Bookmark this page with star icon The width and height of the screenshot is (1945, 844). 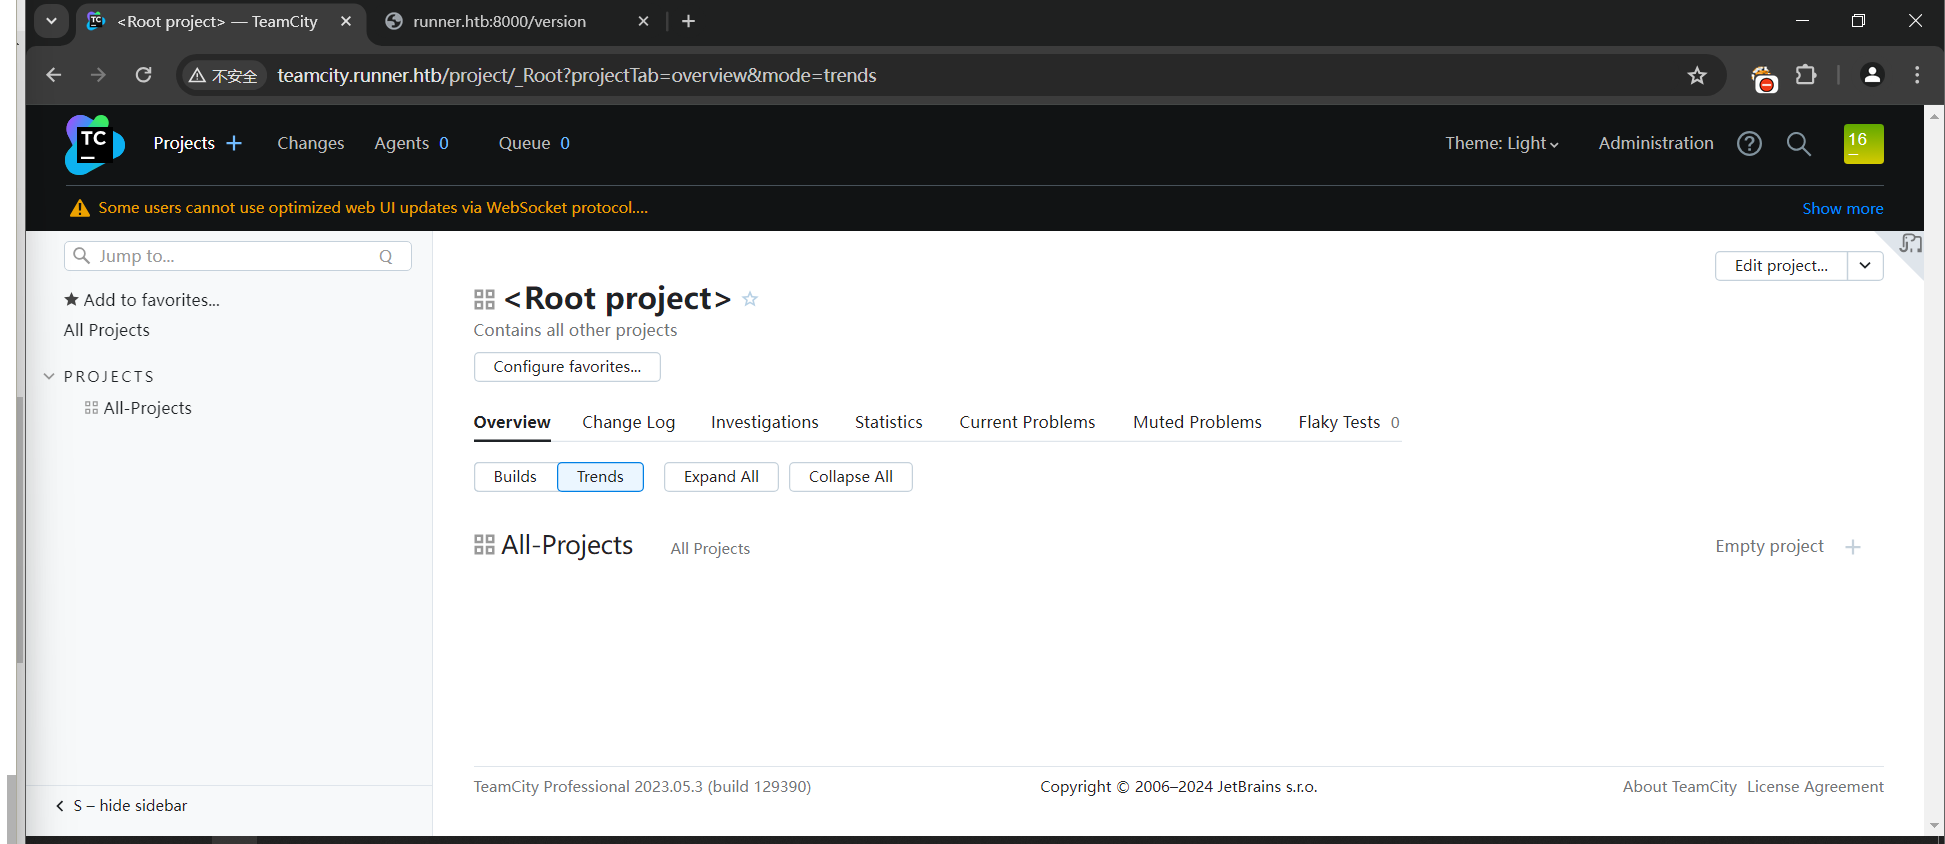pos(1697,75)
